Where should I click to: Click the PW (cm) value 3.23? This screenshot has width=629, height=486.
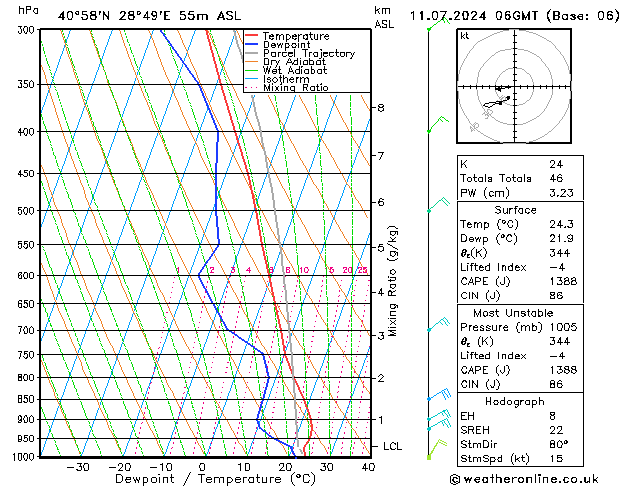pos(561,193)
